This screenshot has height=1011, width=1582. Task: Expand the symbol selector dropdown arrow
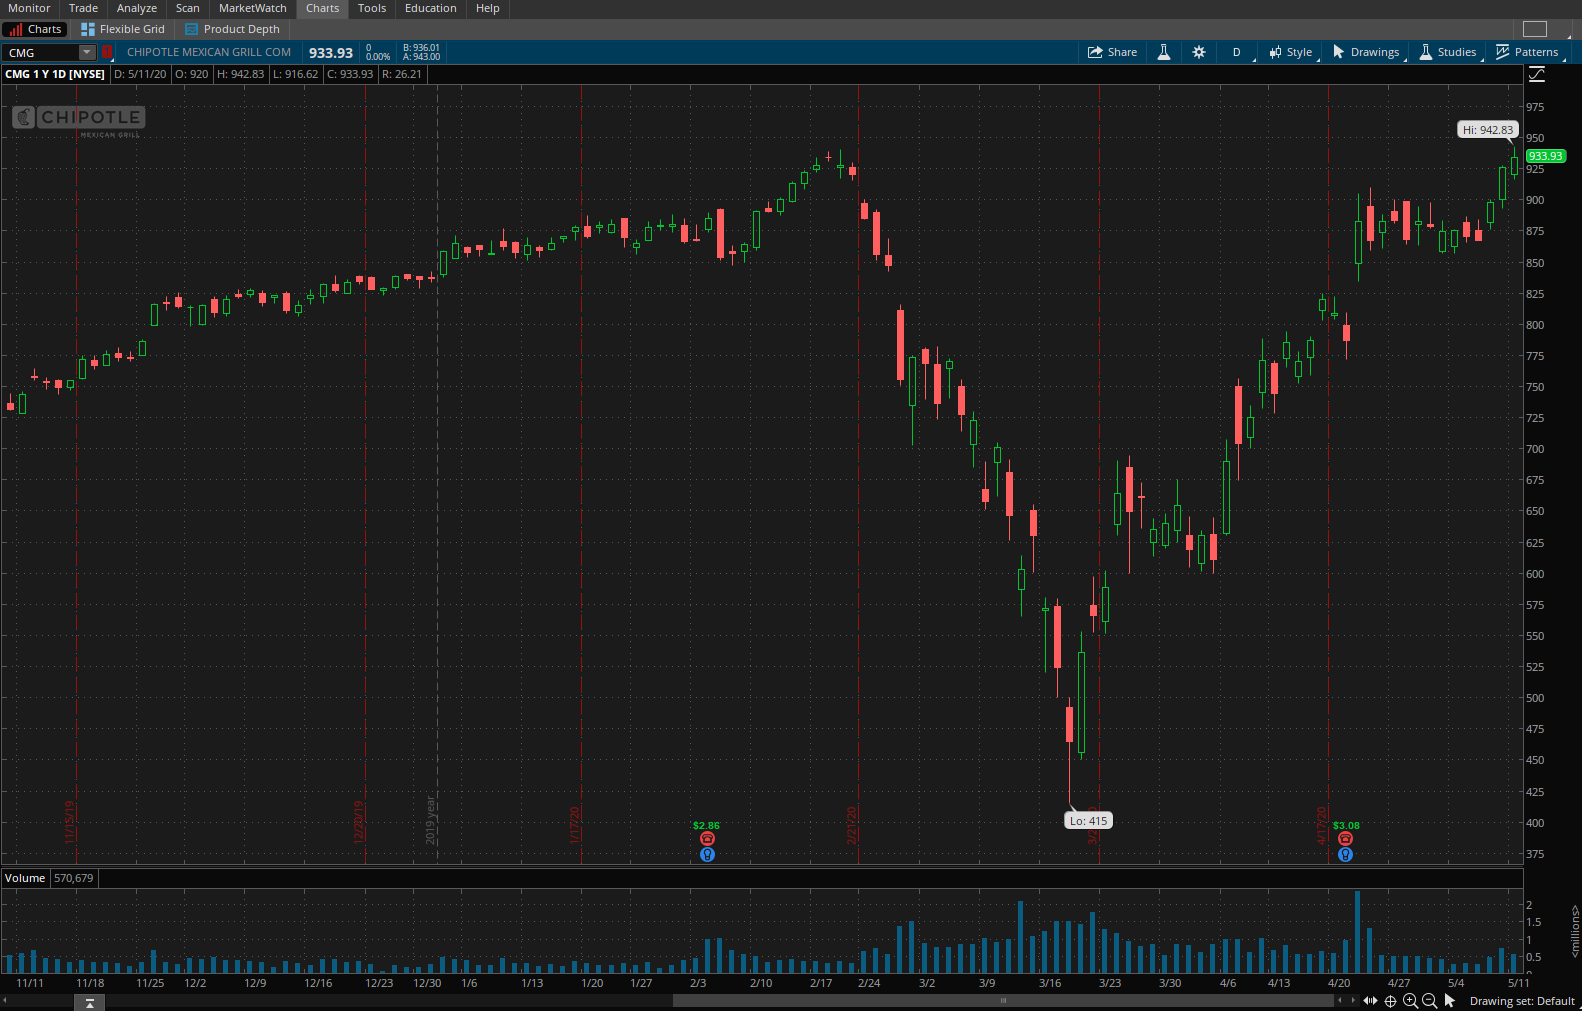[87, 53]
